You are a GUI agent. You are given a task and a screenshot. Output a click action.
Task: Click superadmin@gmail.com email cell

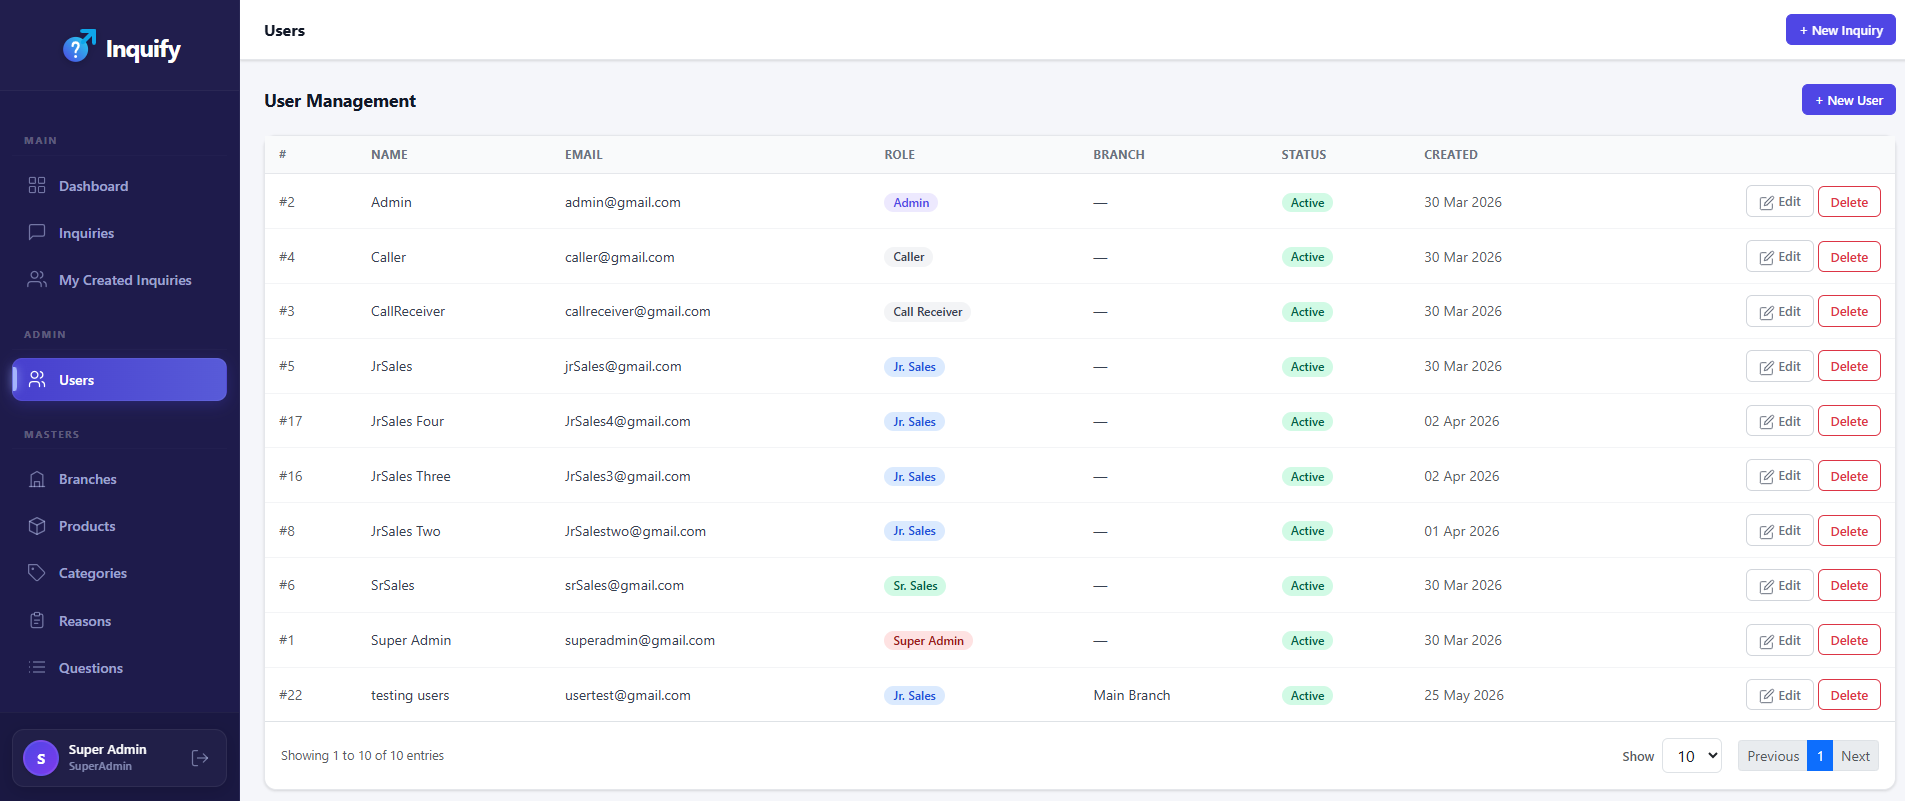tap(639, 640)
